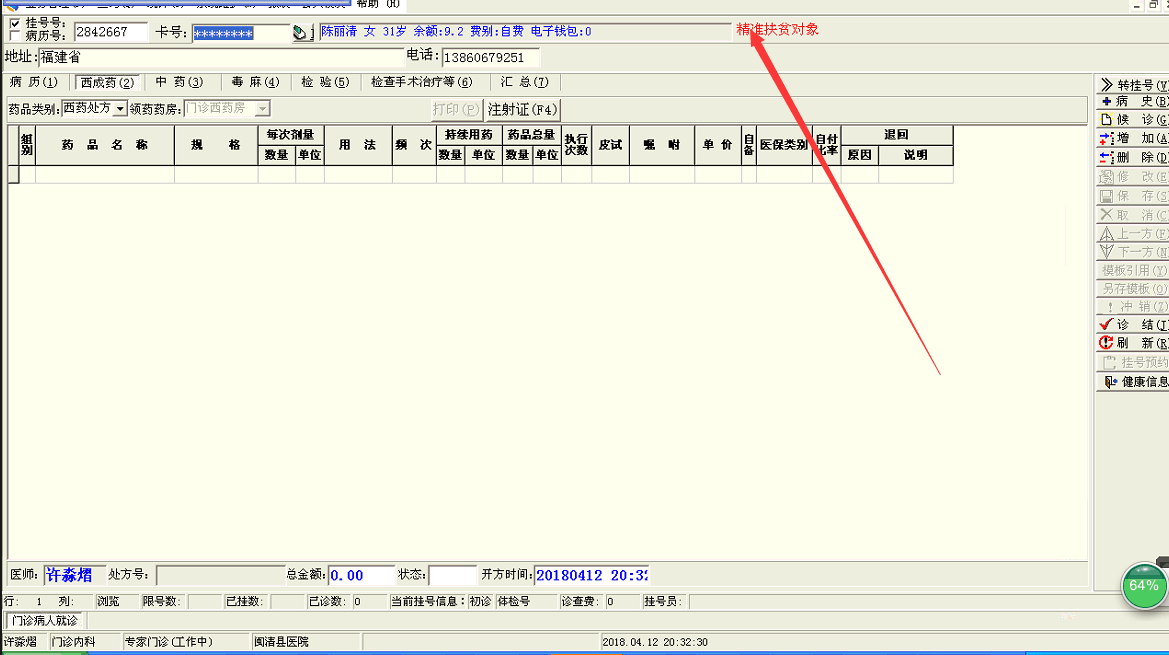This screenshot has width=1169, height=655.
Task: Open 病史 medical history with plus icon
Action: tap(1107, 101)
